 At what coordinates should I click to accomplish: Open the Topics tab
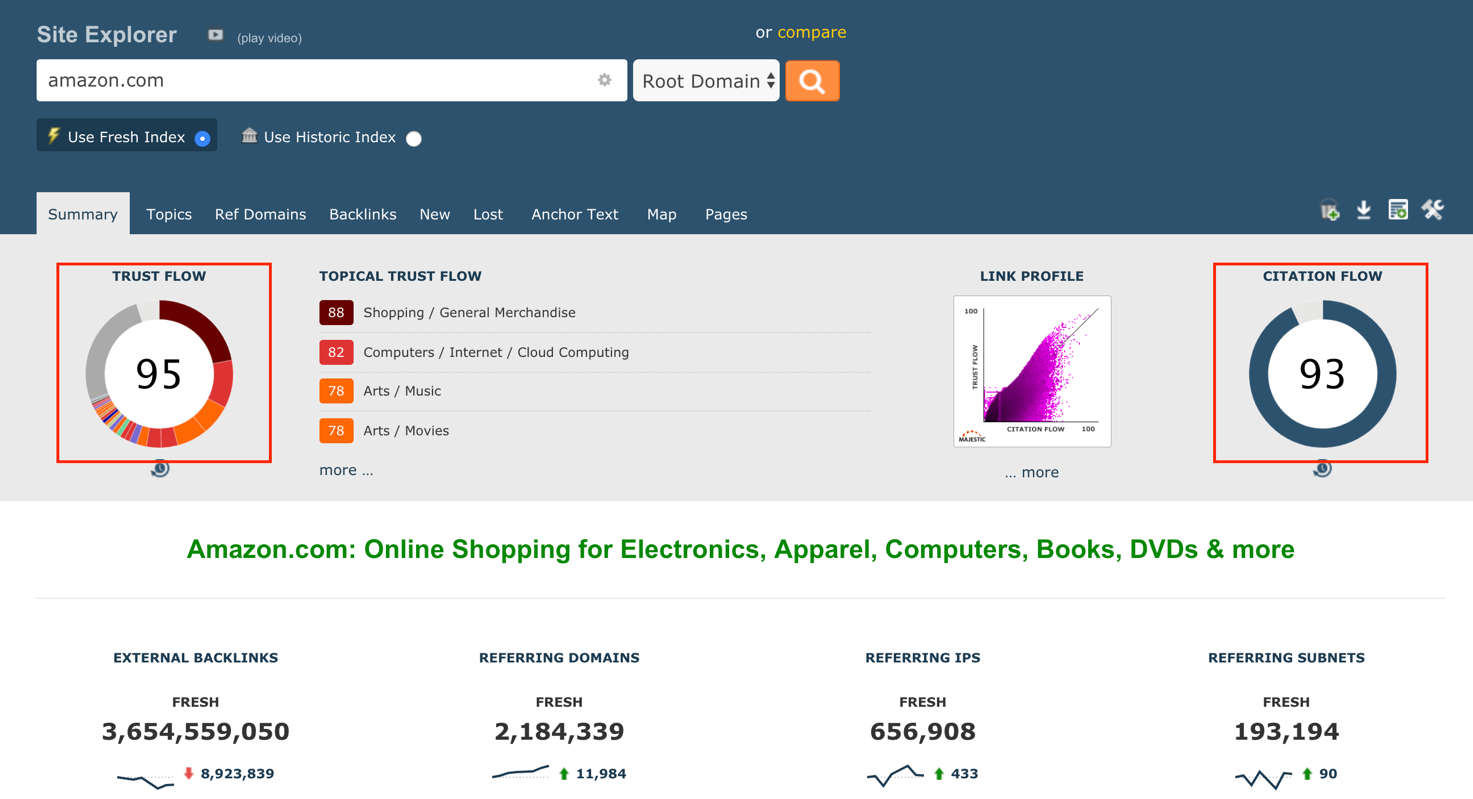click(x=169, y=214)
